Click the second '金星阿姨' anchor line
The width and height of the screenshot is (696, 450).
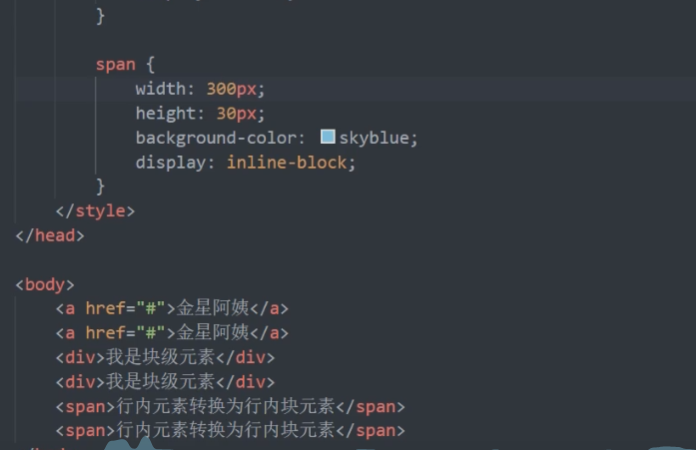172,332
